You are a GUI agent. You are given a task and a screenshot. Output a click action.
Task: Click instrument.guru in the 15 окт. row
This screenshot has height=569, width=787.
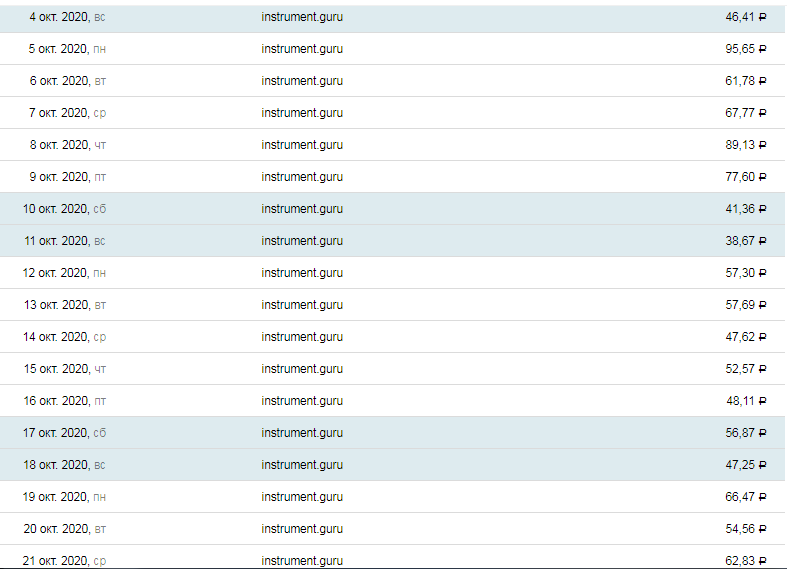point(302,369)
